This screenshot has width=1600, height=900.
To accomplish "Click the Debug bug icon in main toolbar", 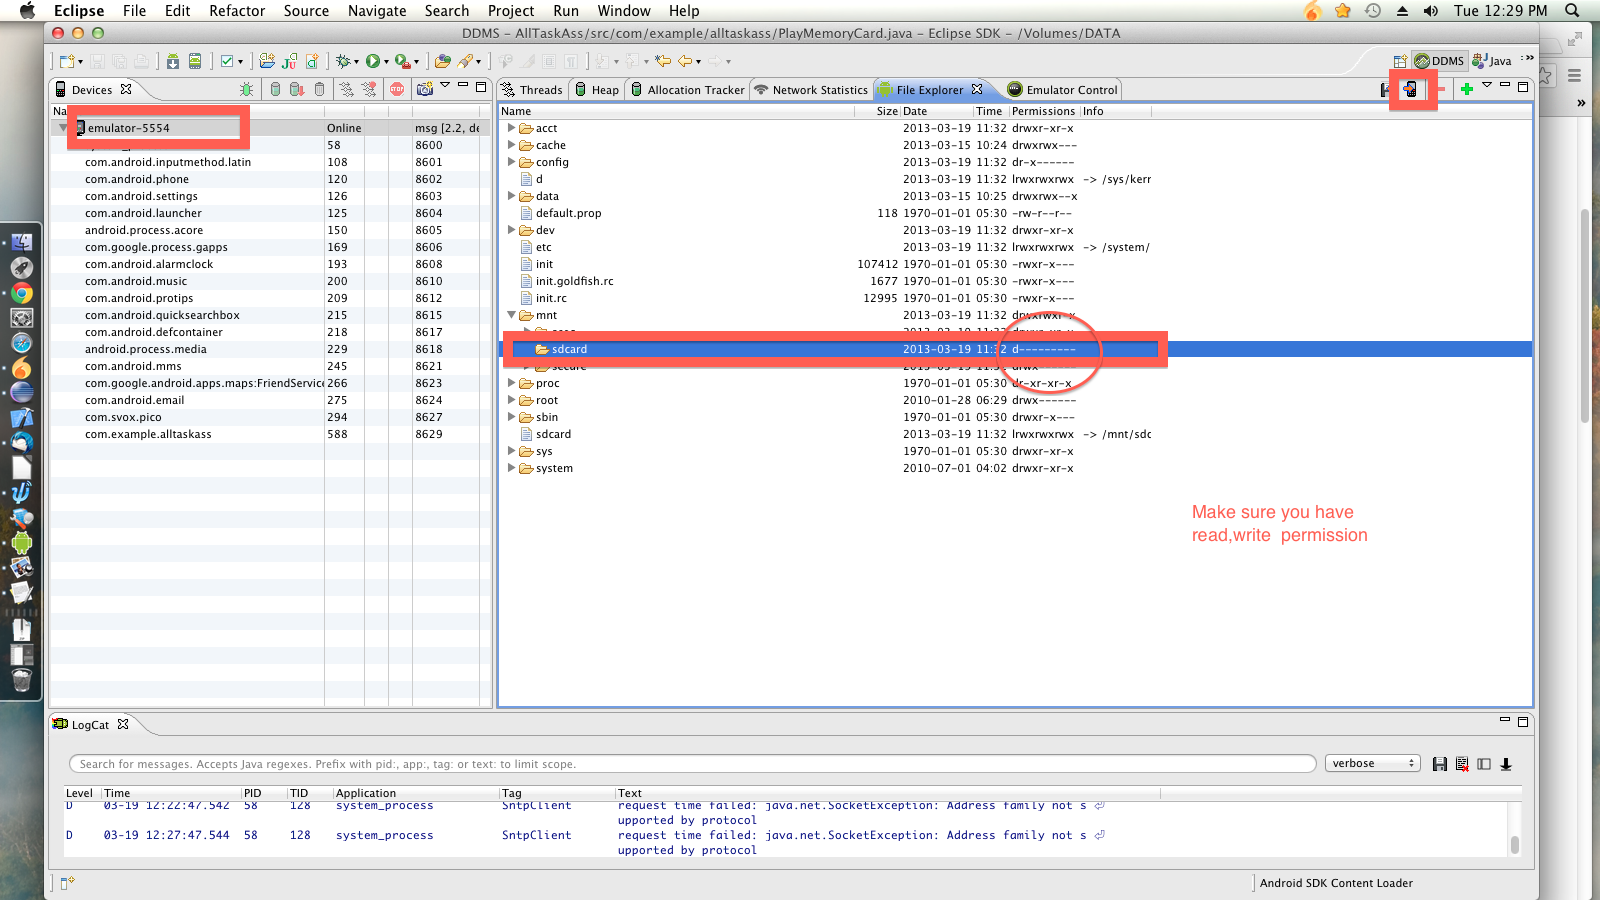I will point(343,61).
